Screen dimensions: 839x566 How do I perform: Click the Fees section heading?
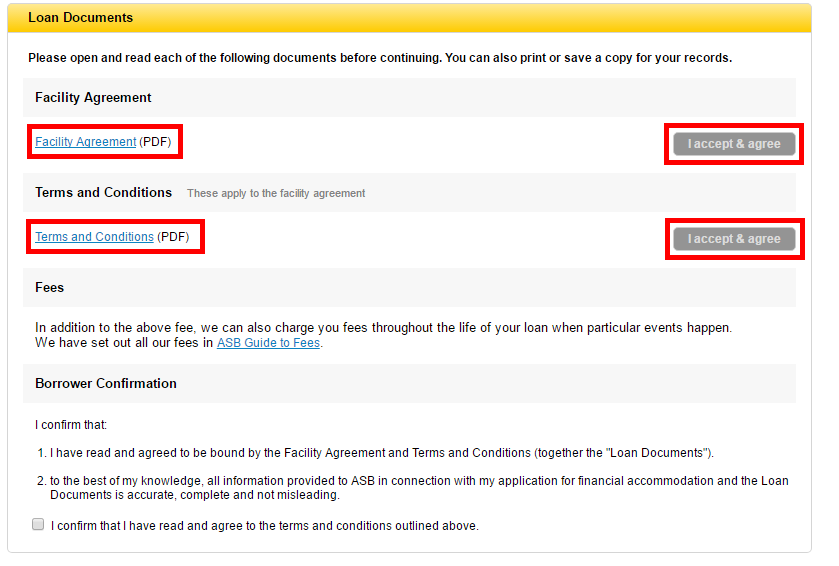click(49, 287)
